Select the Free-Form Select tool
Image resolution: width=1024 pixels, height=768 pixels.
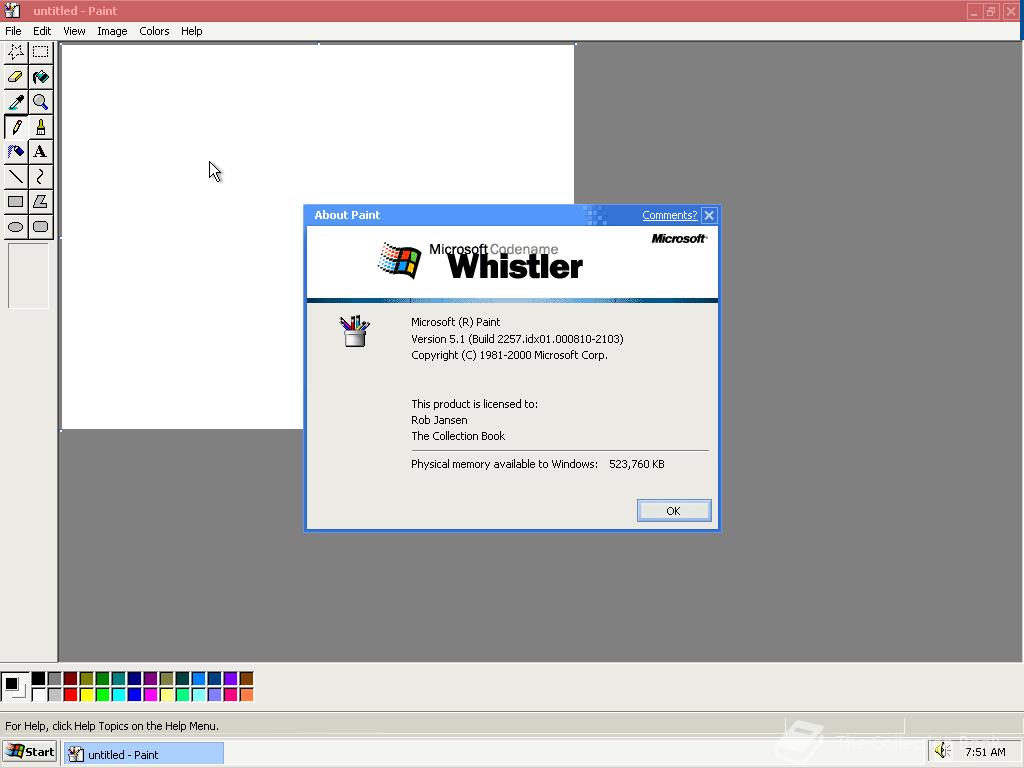[x=16, y=52]
